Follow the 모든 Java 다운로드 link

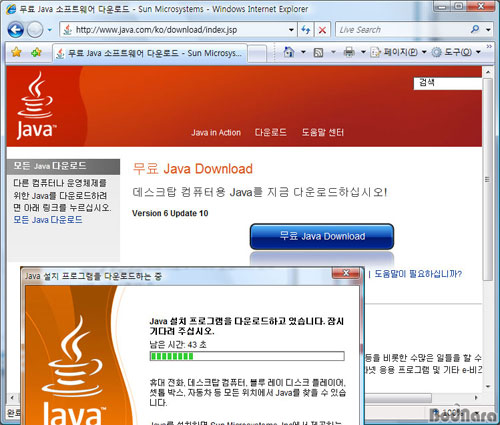click(48, 220)
